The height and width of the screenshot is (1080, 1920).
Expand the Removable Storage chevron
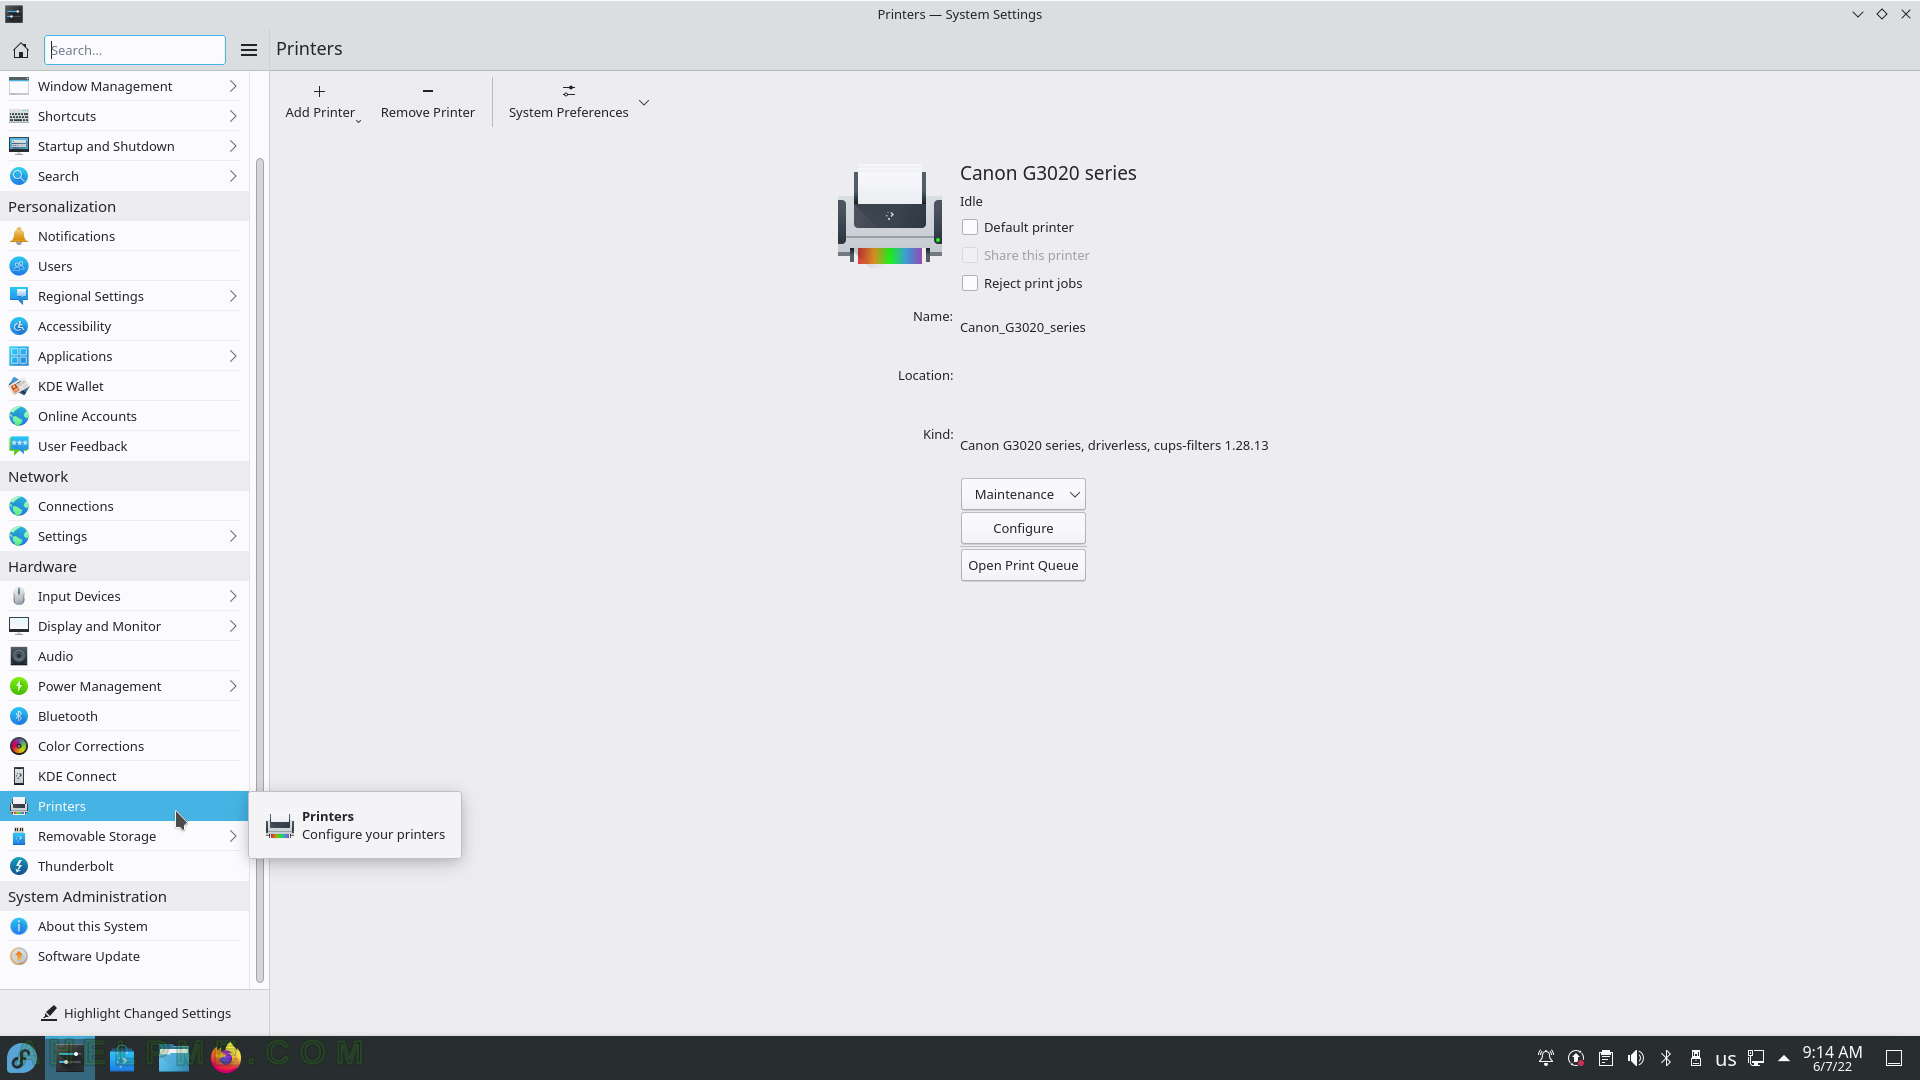[233, 836]
